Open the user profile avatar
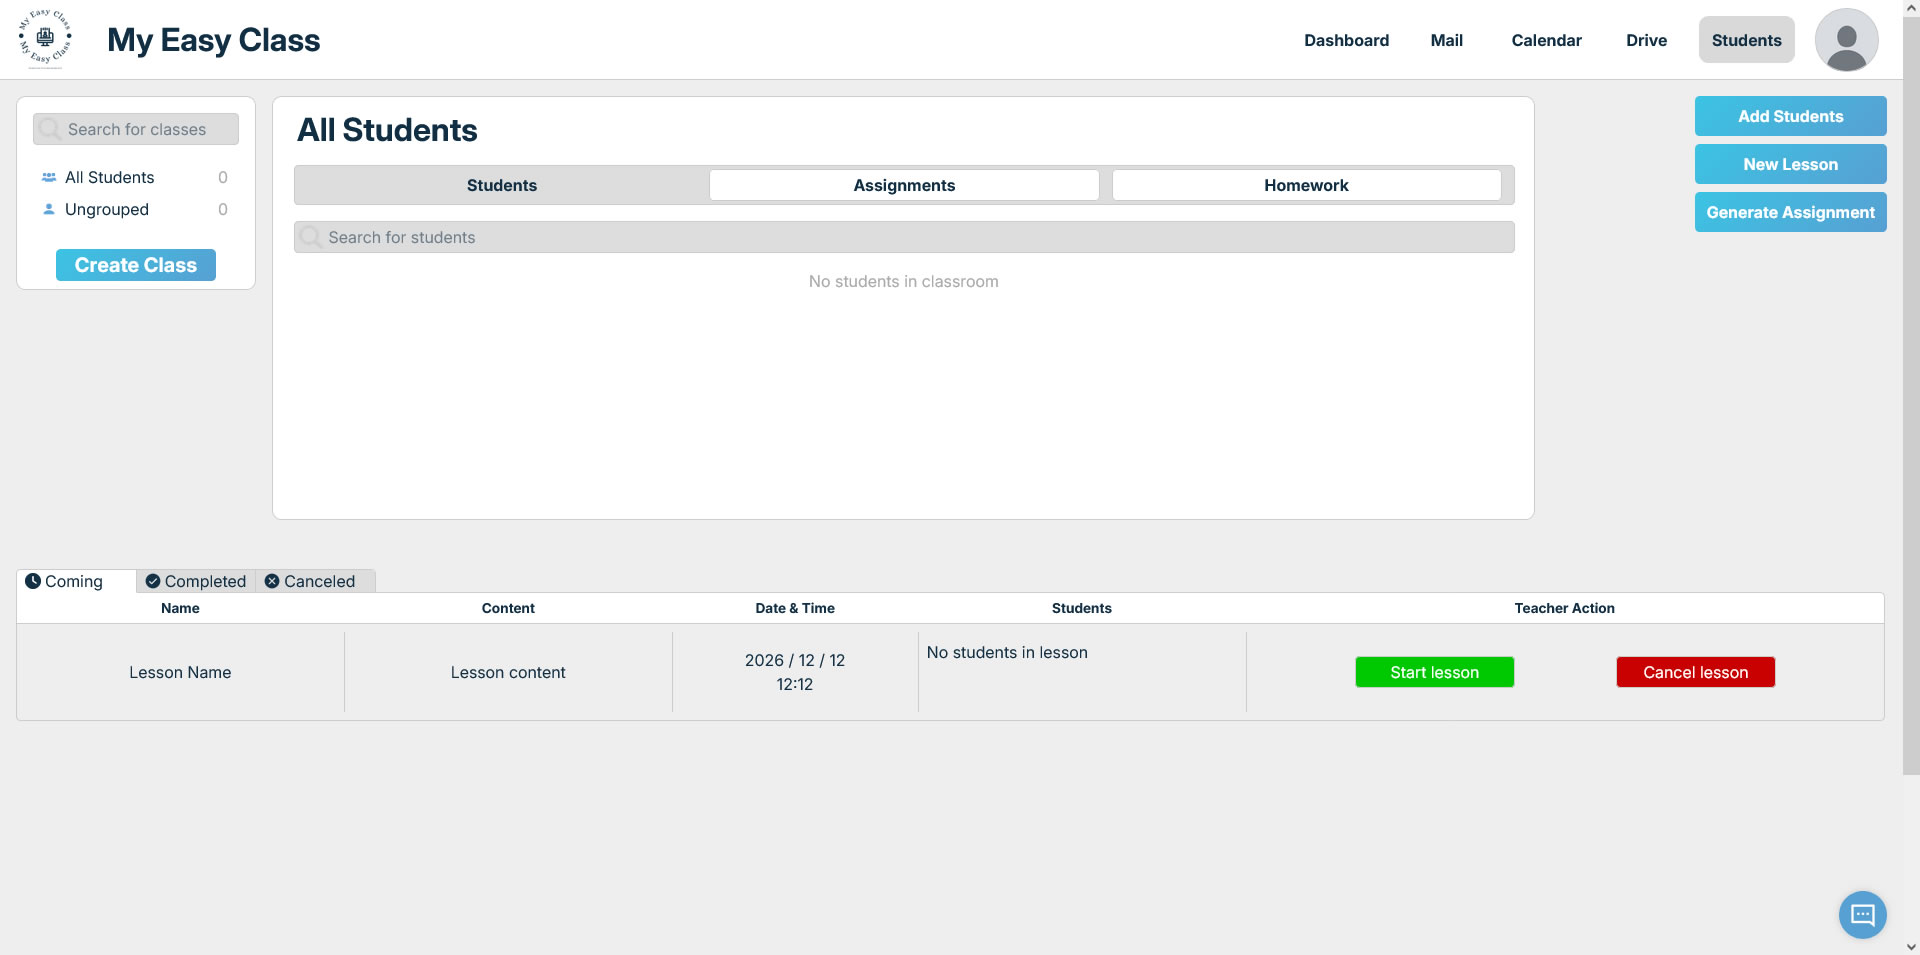The image size is (1920, 955). point(1846,40)
